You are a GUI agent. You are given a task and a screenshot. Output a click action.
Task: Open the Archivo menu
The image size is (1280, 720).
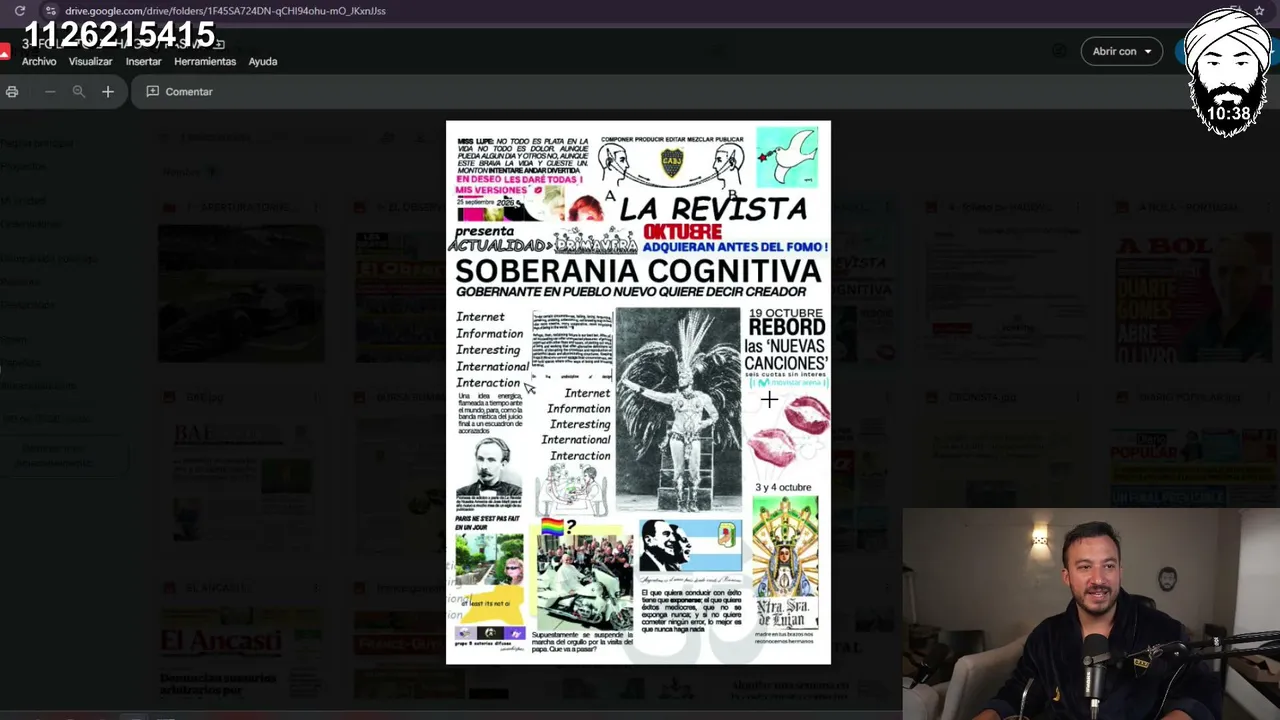pos(39,62)
